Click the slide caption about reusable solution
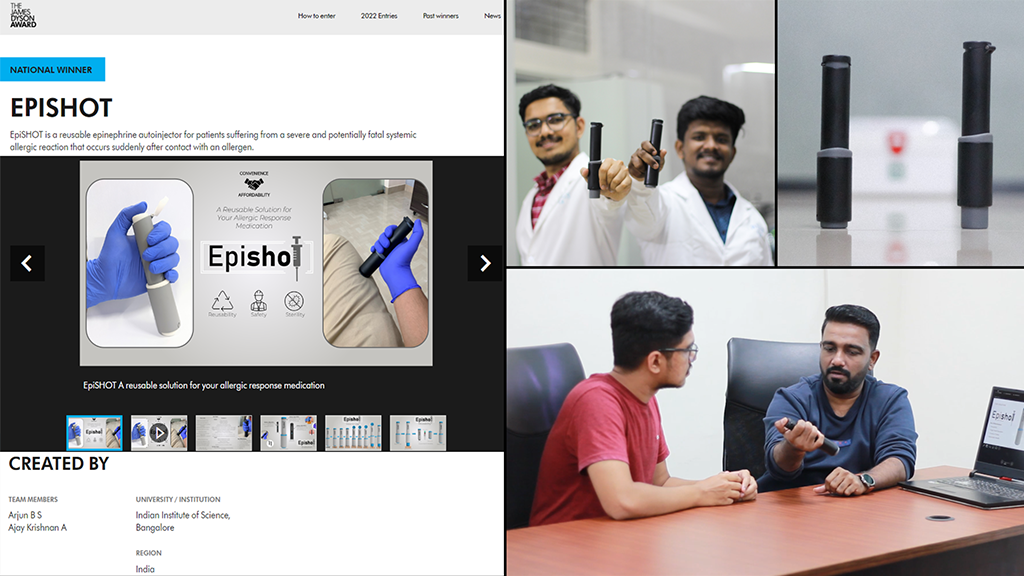This screenshot has width=1024, height=576. pos(204,385)
